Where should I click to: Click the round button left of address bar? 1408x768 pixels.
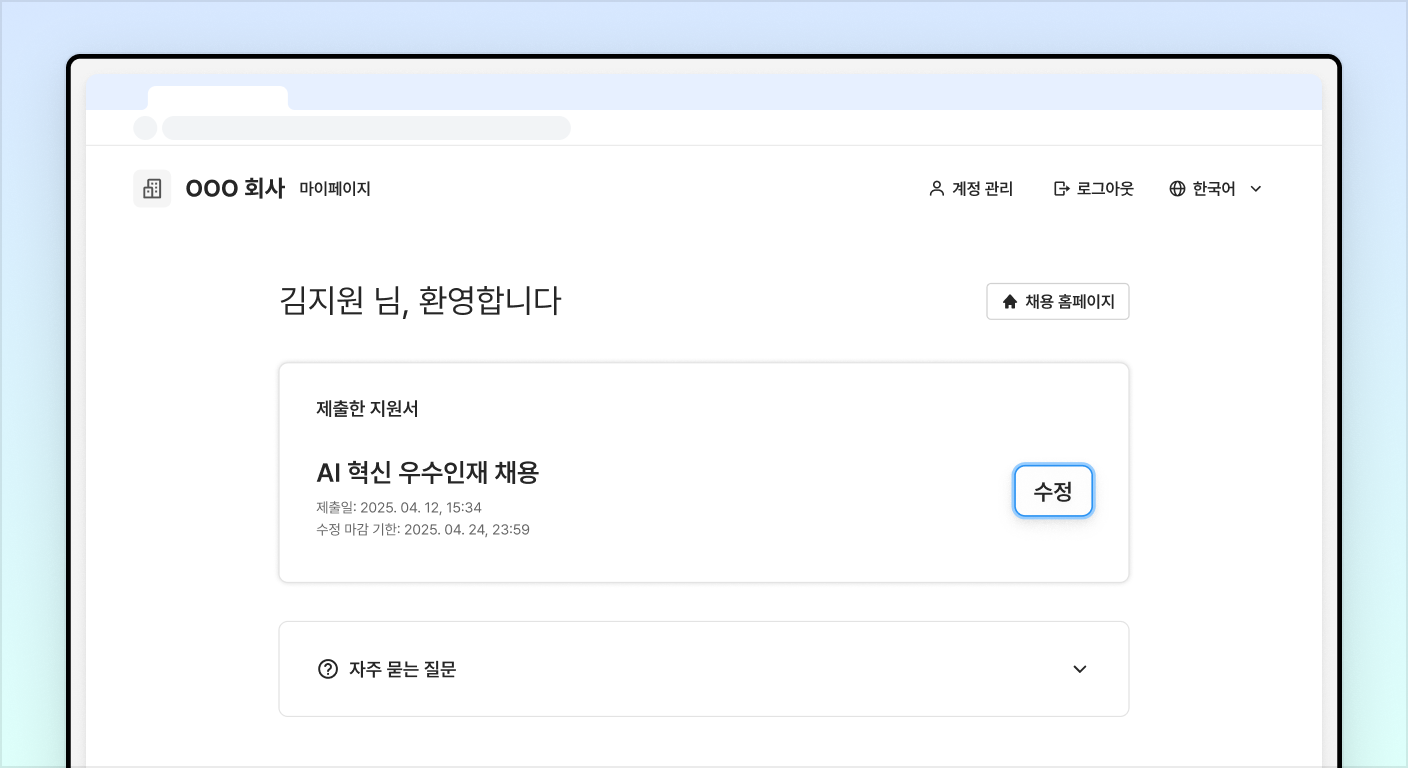(145, 128)
